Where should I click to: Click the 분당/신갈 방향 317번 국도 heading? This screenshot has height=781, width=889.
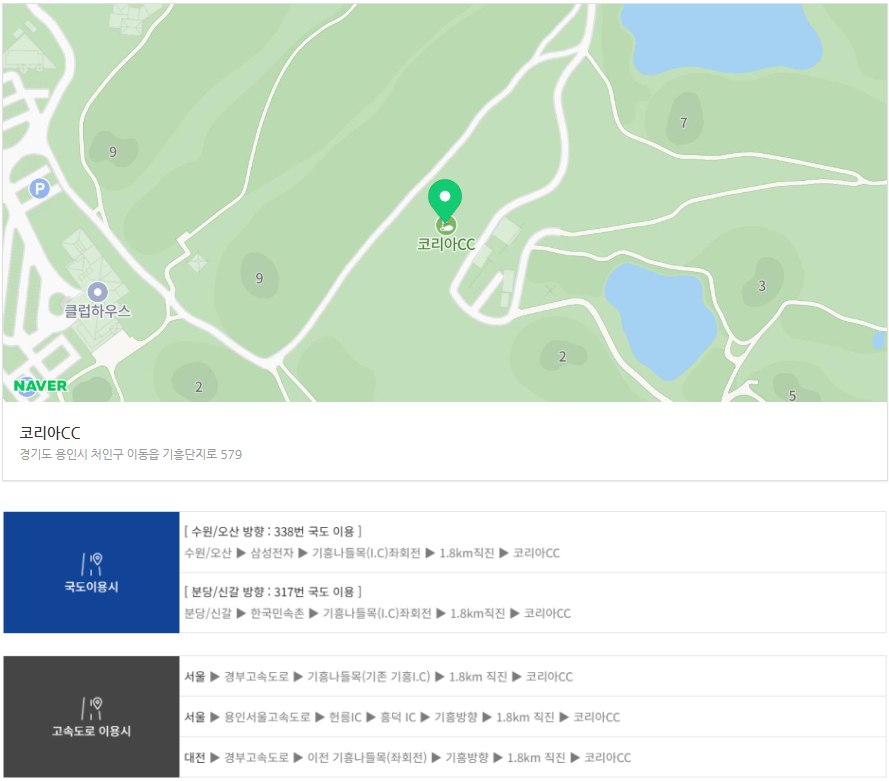pyautogui.click(x=273, y=592)
